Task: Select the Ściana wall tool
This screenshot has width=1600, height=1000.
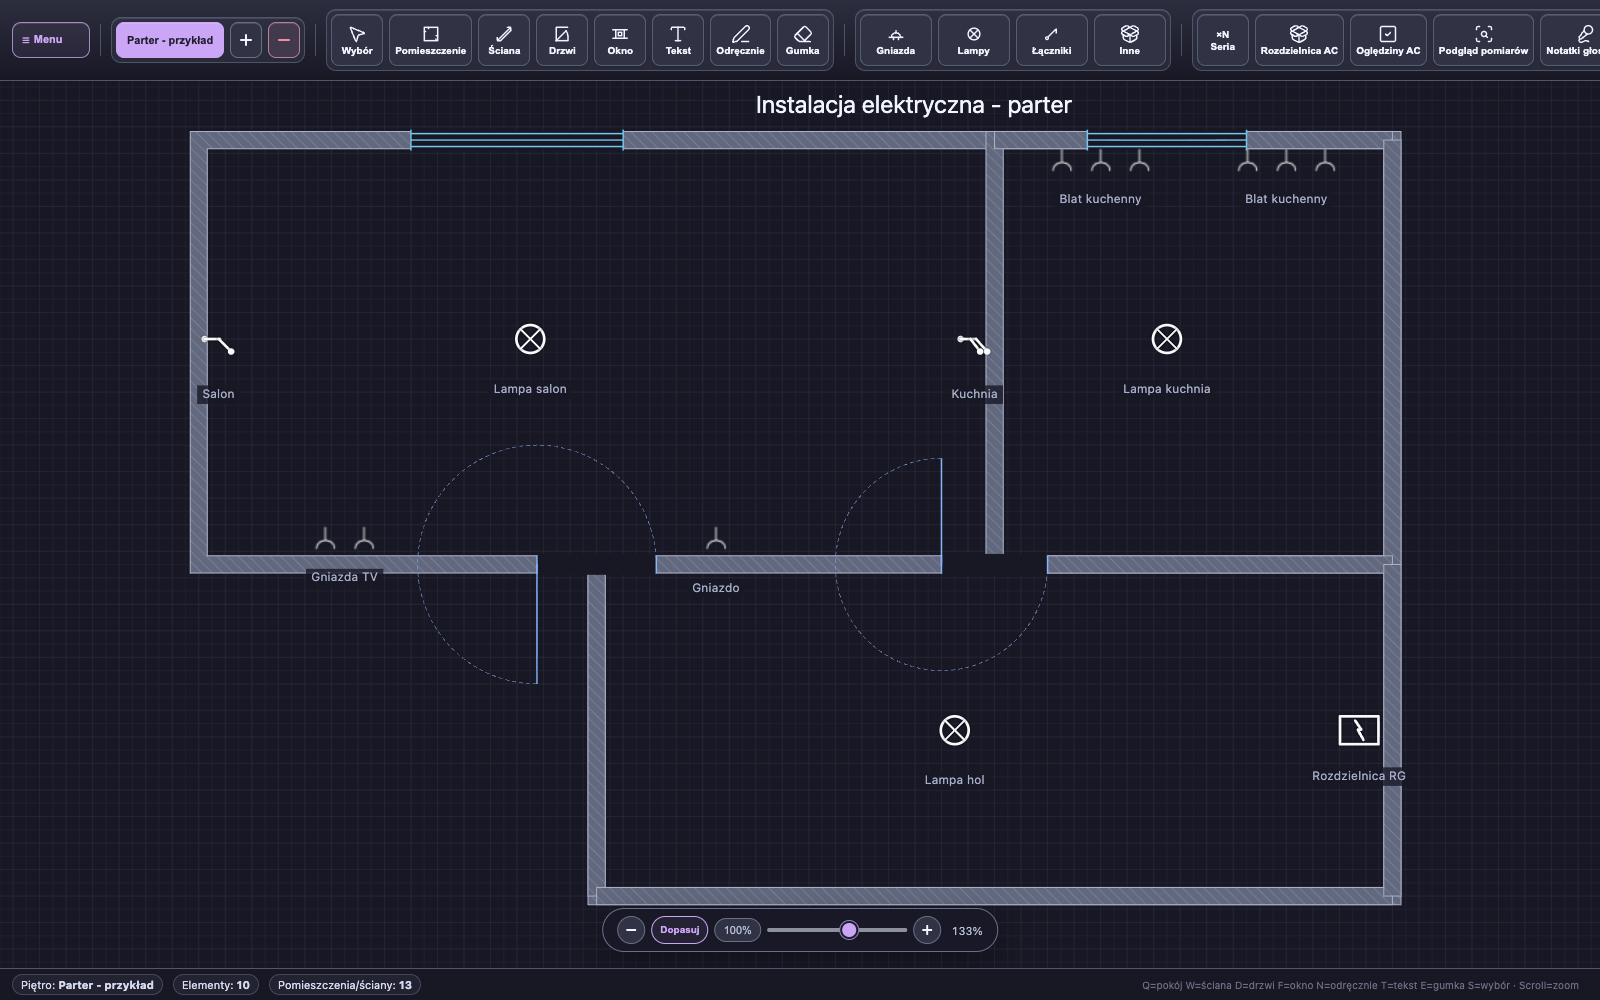Action: 504,40
